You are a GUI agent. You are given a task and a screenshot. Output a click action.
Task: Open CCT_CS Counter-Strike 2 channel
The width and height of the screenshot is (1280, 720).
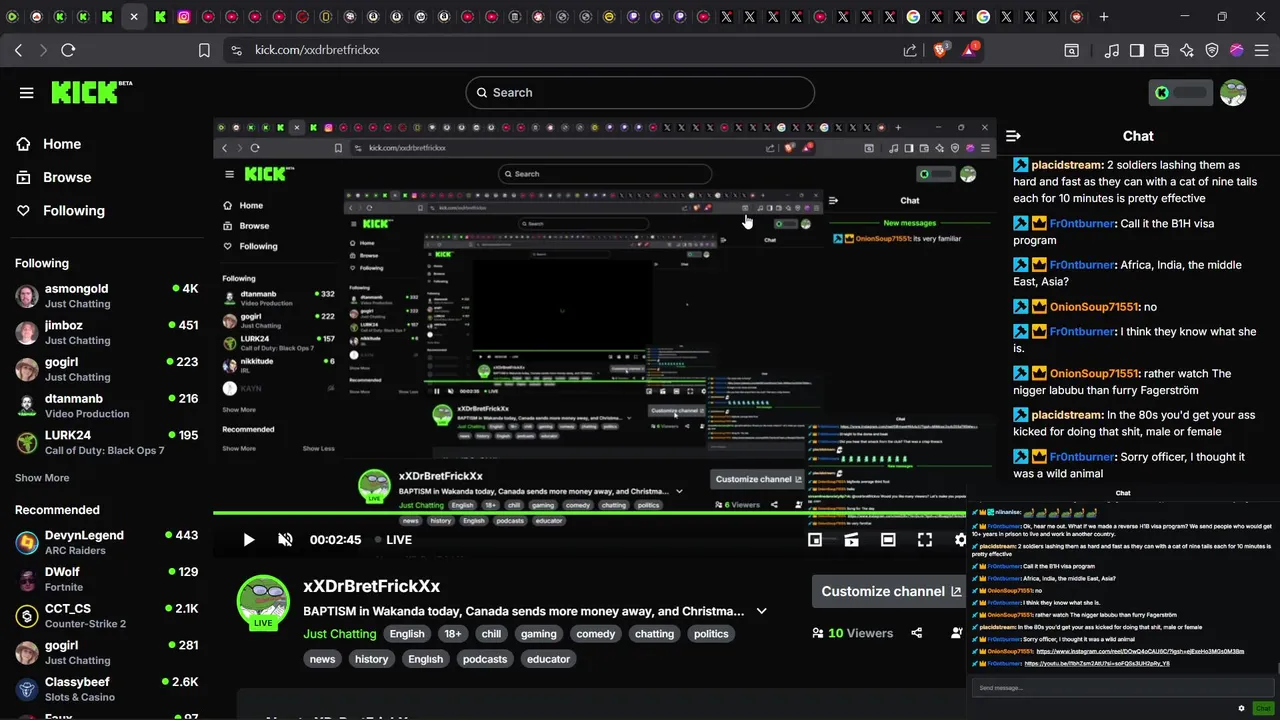point(106,616)
